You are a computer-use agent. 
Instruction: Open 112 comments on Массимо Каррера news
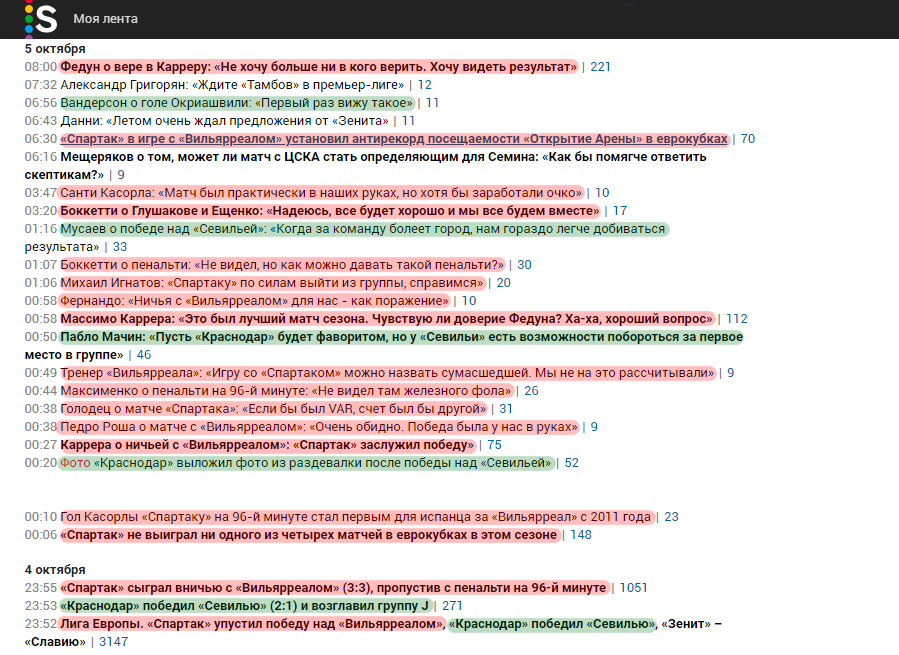pyautogui.click(x=737, y=319)
